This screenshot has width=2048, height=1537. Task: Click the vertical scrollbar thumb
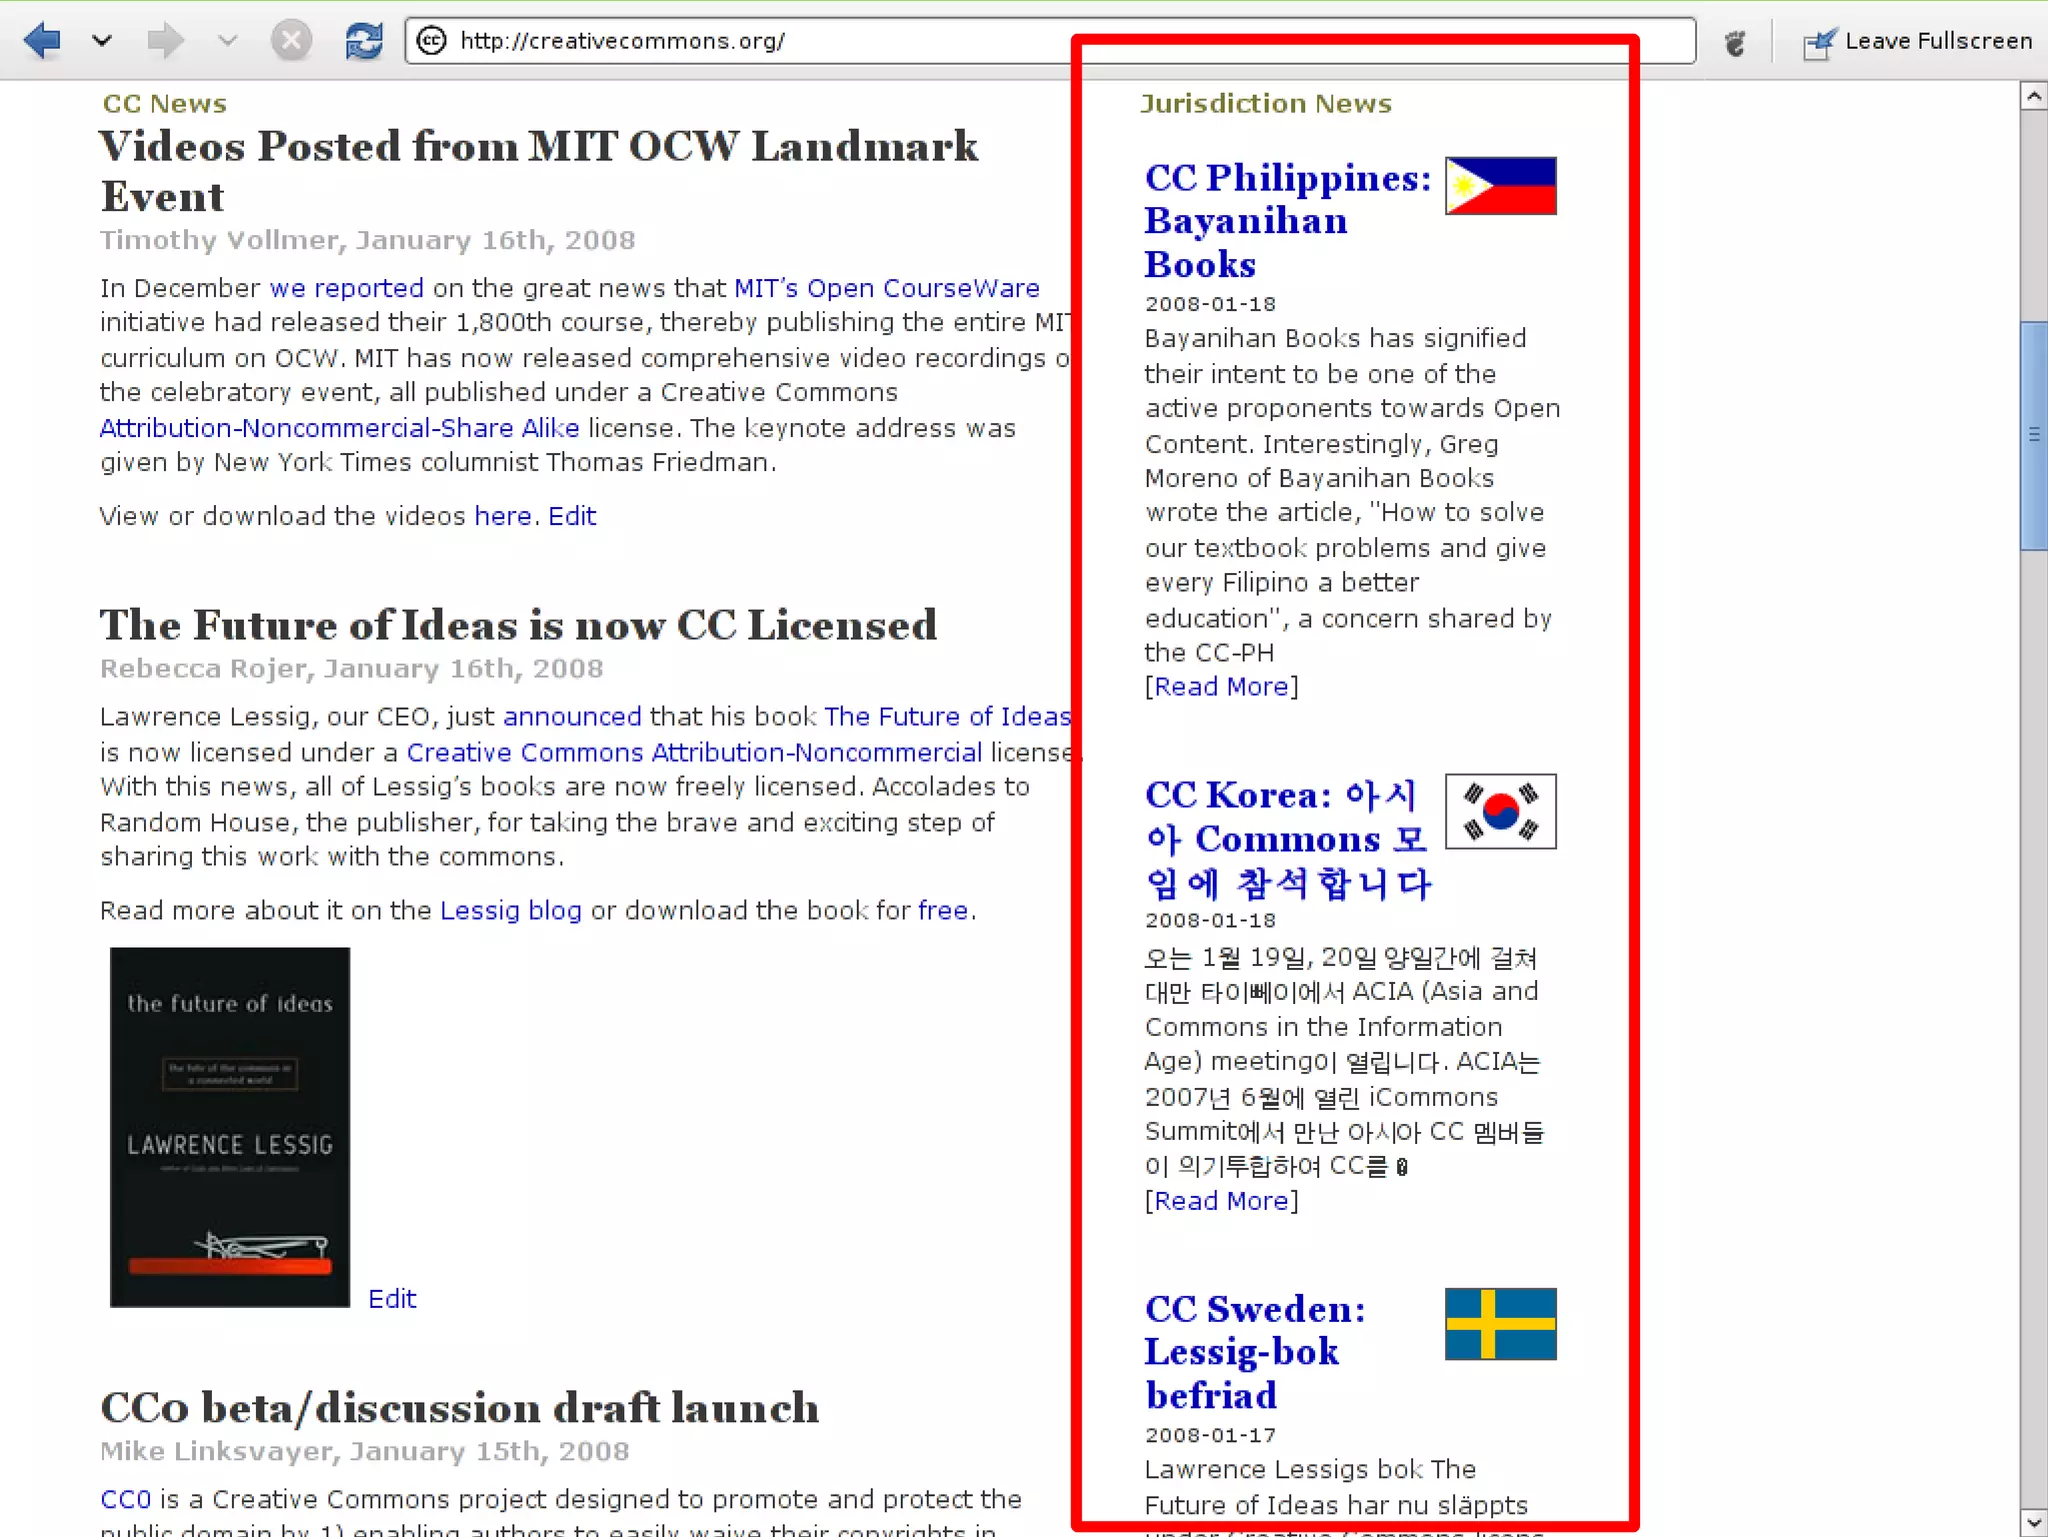[x=2033, y=435]
